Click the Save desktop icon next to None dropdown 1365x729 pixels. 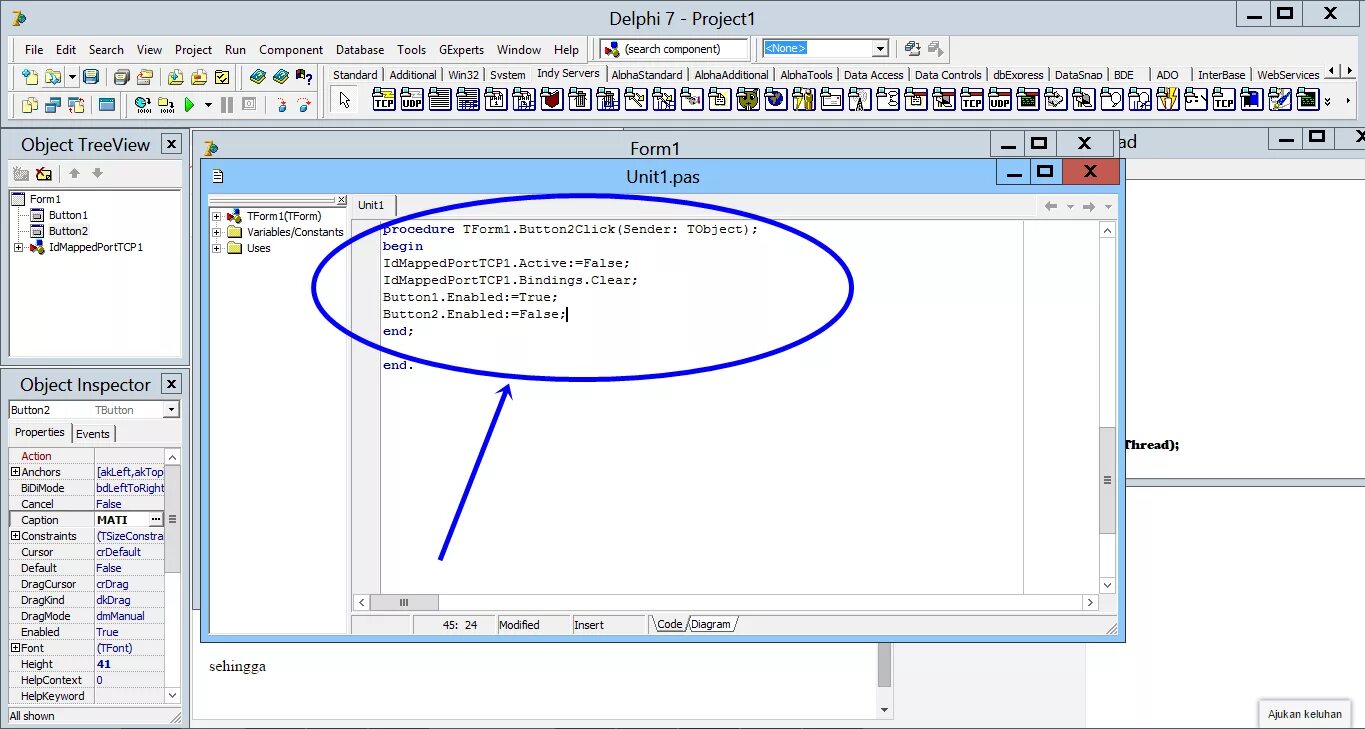click(913, 48)
